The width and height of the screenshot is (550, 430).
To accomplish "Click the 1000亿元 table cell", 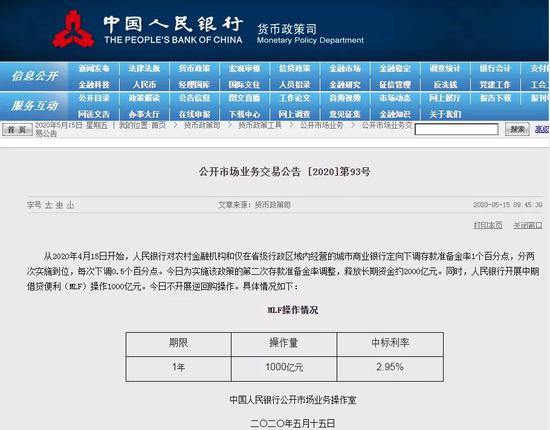I will coord(284,369).
